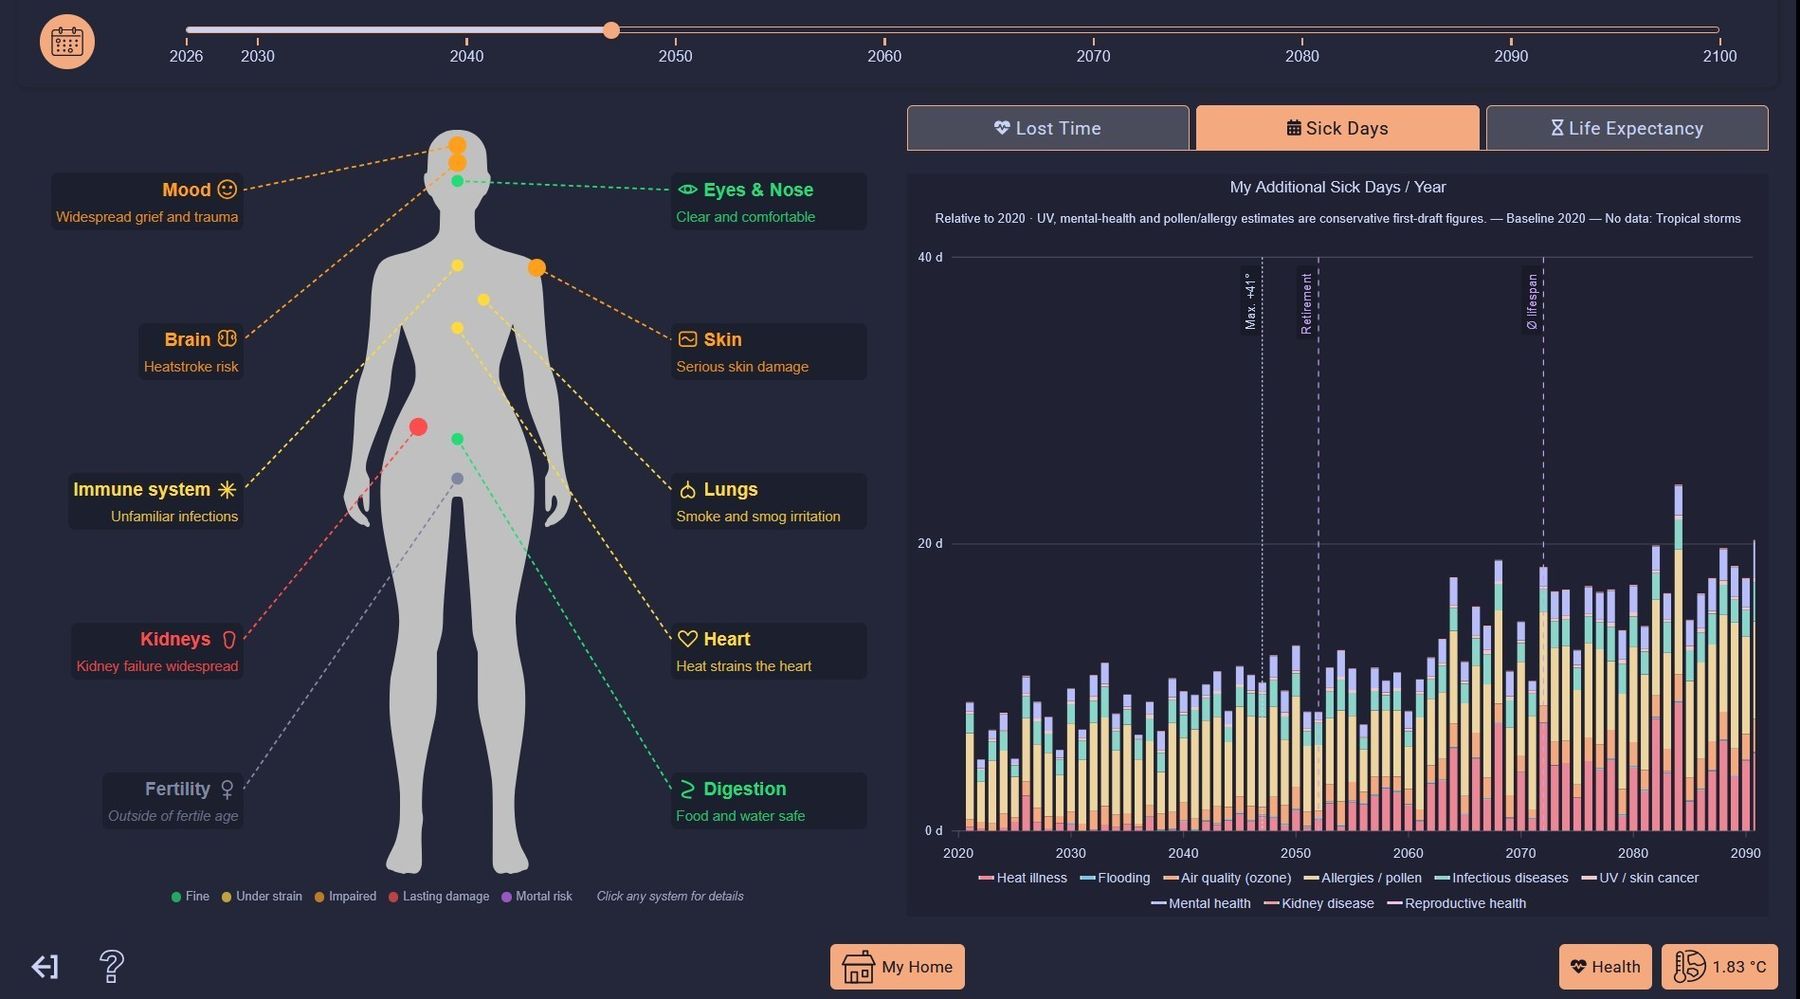
Task: Click the orange shoulder skin dot
Action: point(537,268)
